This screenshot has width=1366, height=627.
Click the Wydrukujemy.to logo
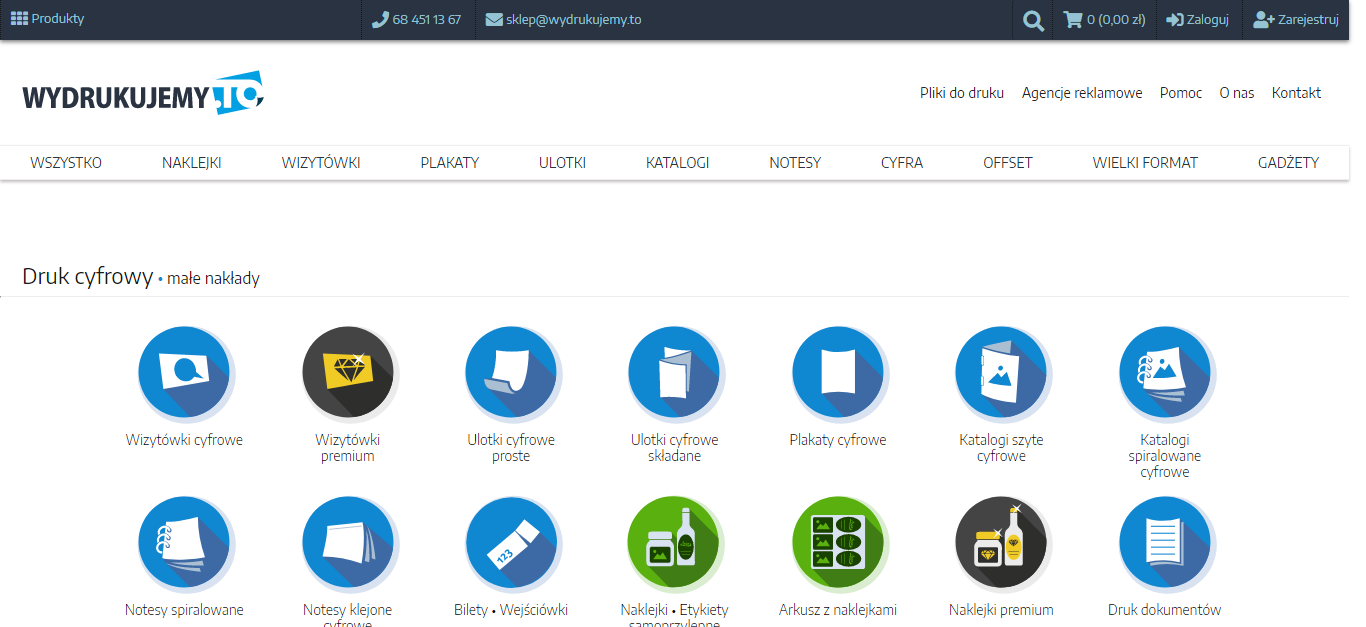pos(143,94)
